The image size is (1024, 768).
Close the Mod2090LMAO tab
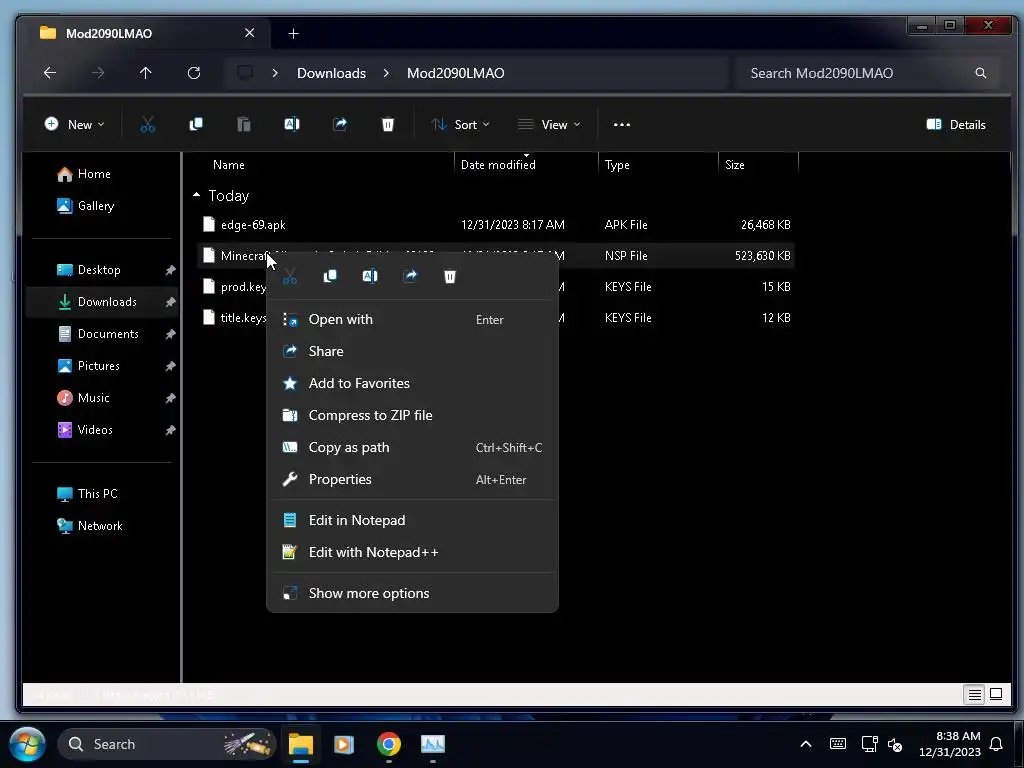tap(249, 33)
